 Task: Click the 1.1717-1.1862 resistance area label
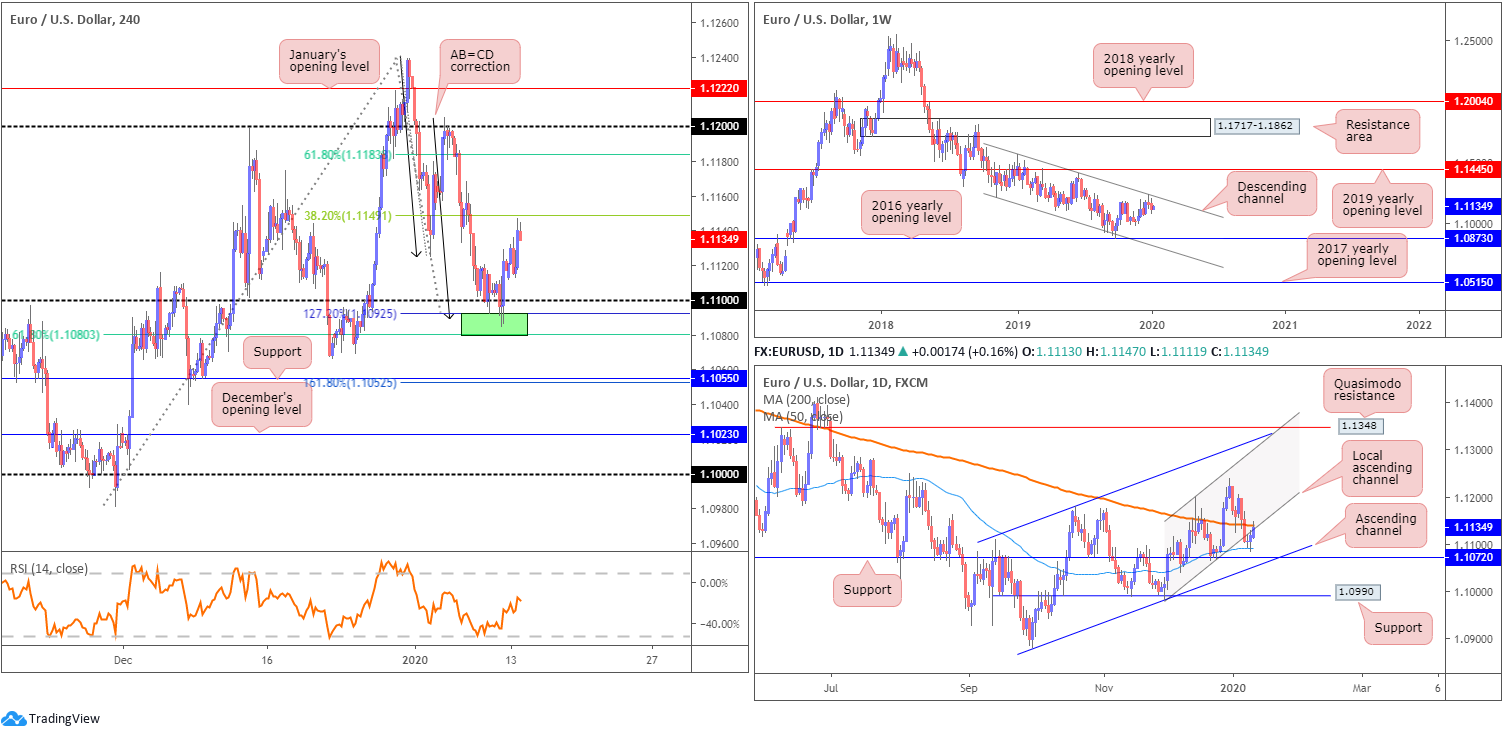[x=1253, y=127]
